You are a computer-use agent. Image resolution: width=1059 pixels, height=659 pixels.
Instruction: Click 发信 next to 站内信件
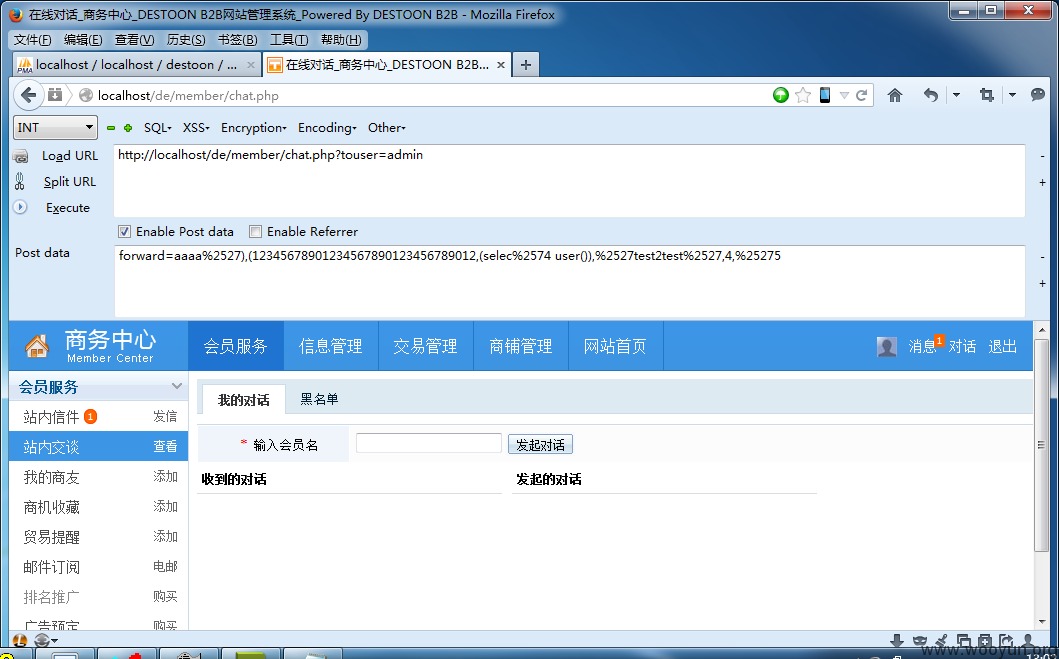pos(165,417)
